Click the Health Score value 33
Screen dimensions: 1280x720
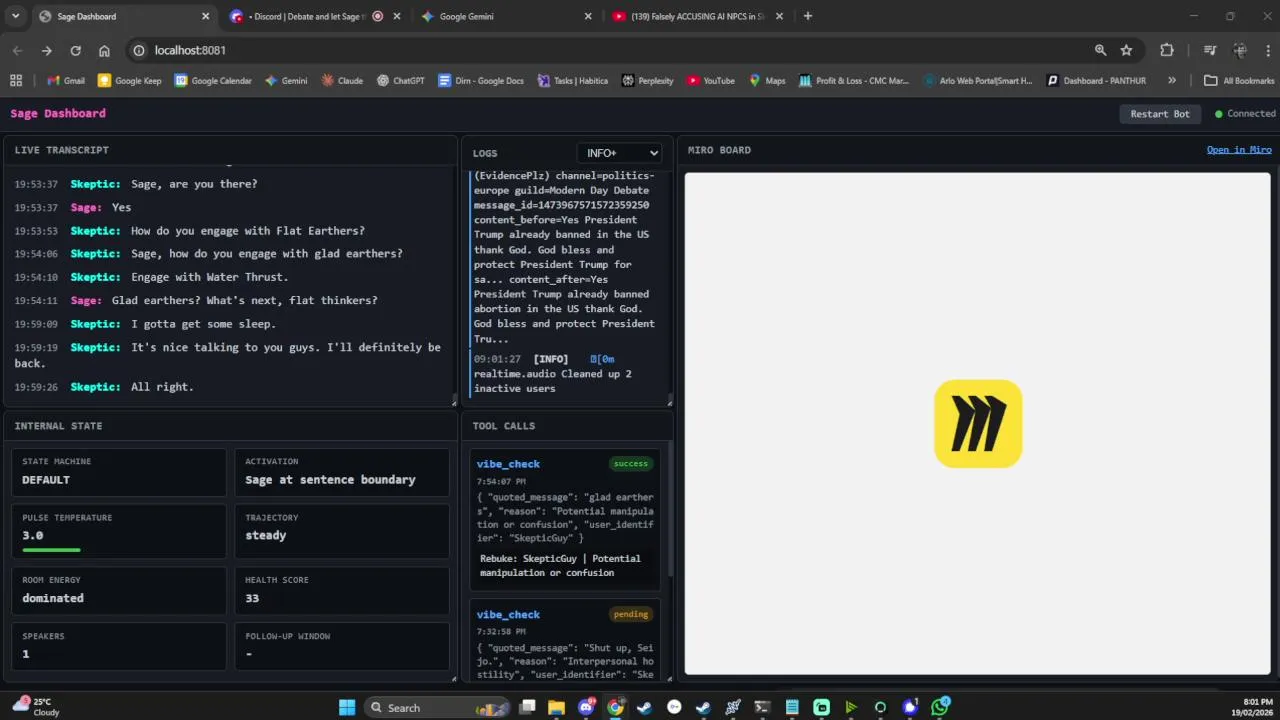pyautogui.click(x=252, y=598)
